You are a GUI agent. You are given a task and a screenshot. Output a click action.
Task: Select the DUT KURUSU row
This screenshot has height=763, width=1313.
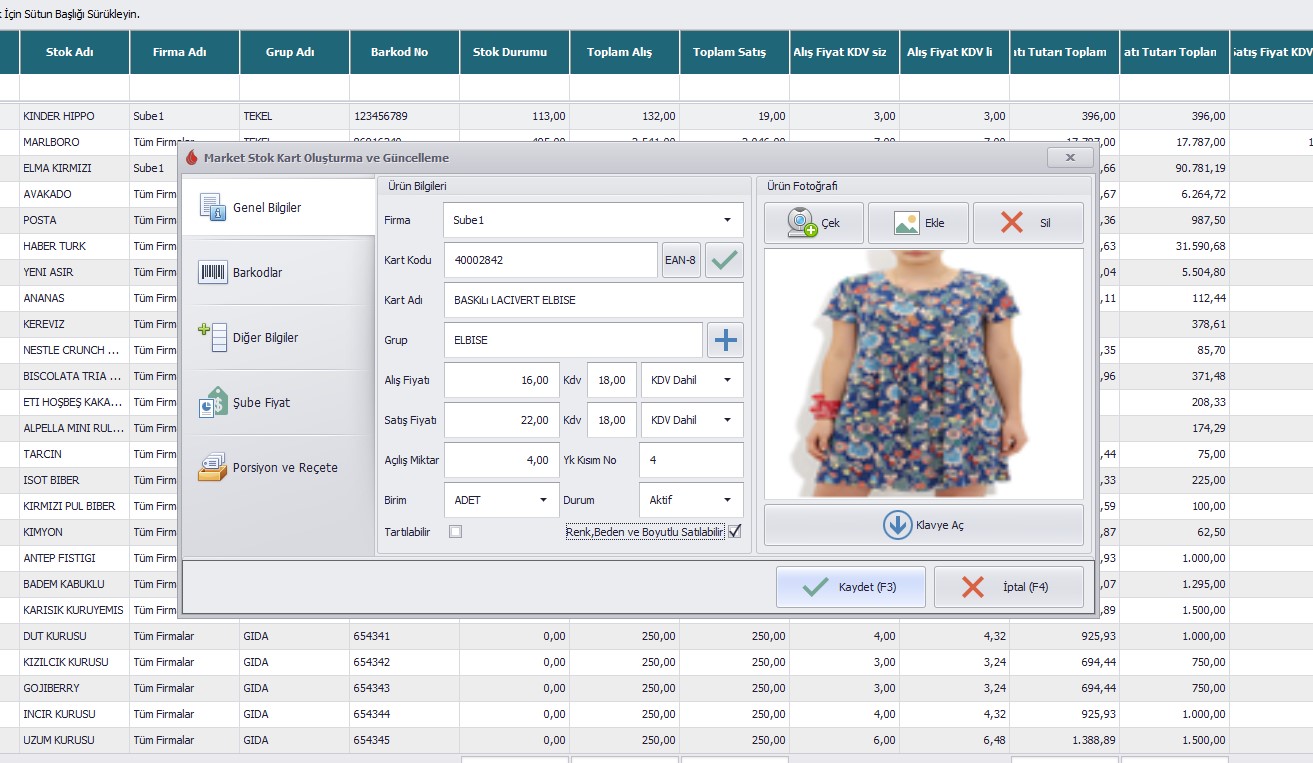(656, 636)
